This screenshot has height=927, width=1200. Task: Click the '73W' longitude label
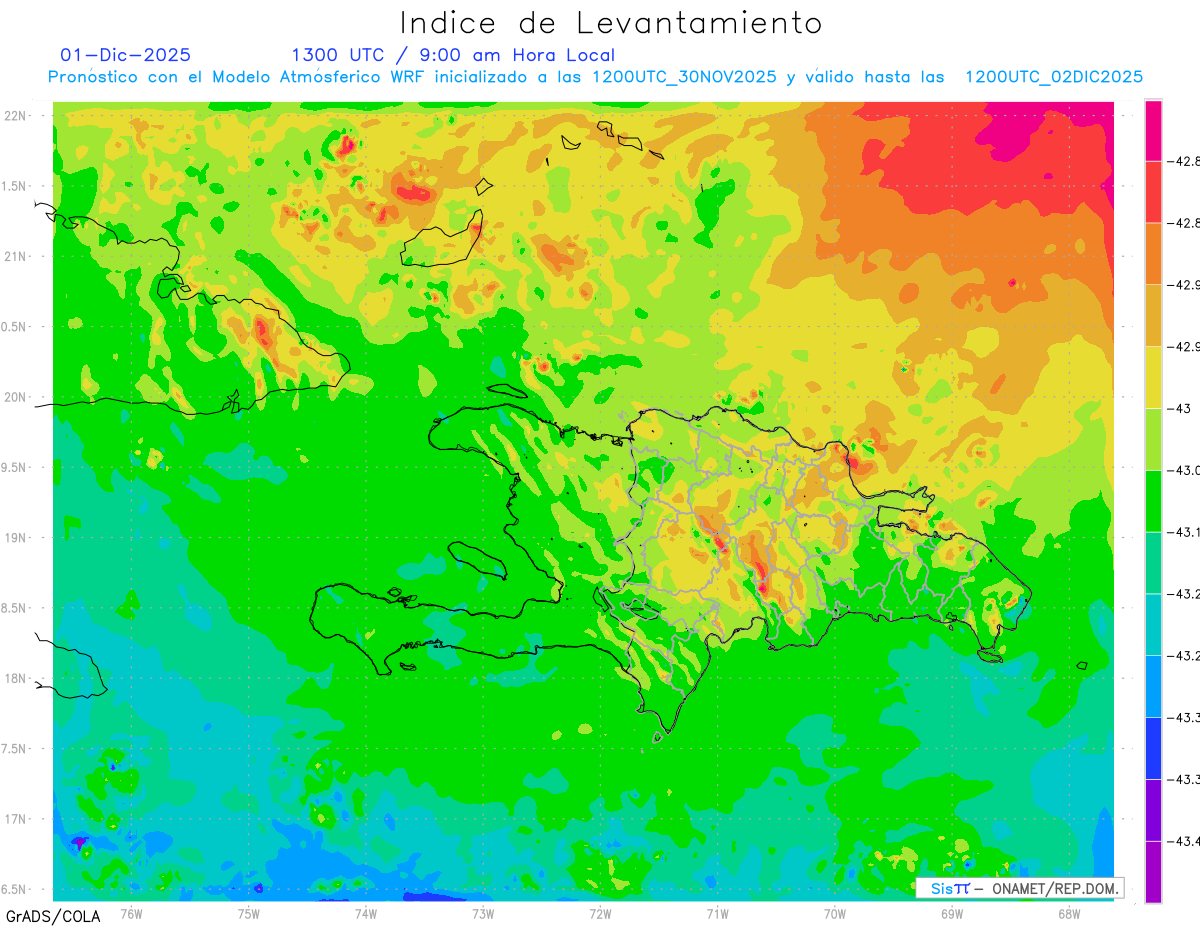pyautogui.click(x=483, y=913)
